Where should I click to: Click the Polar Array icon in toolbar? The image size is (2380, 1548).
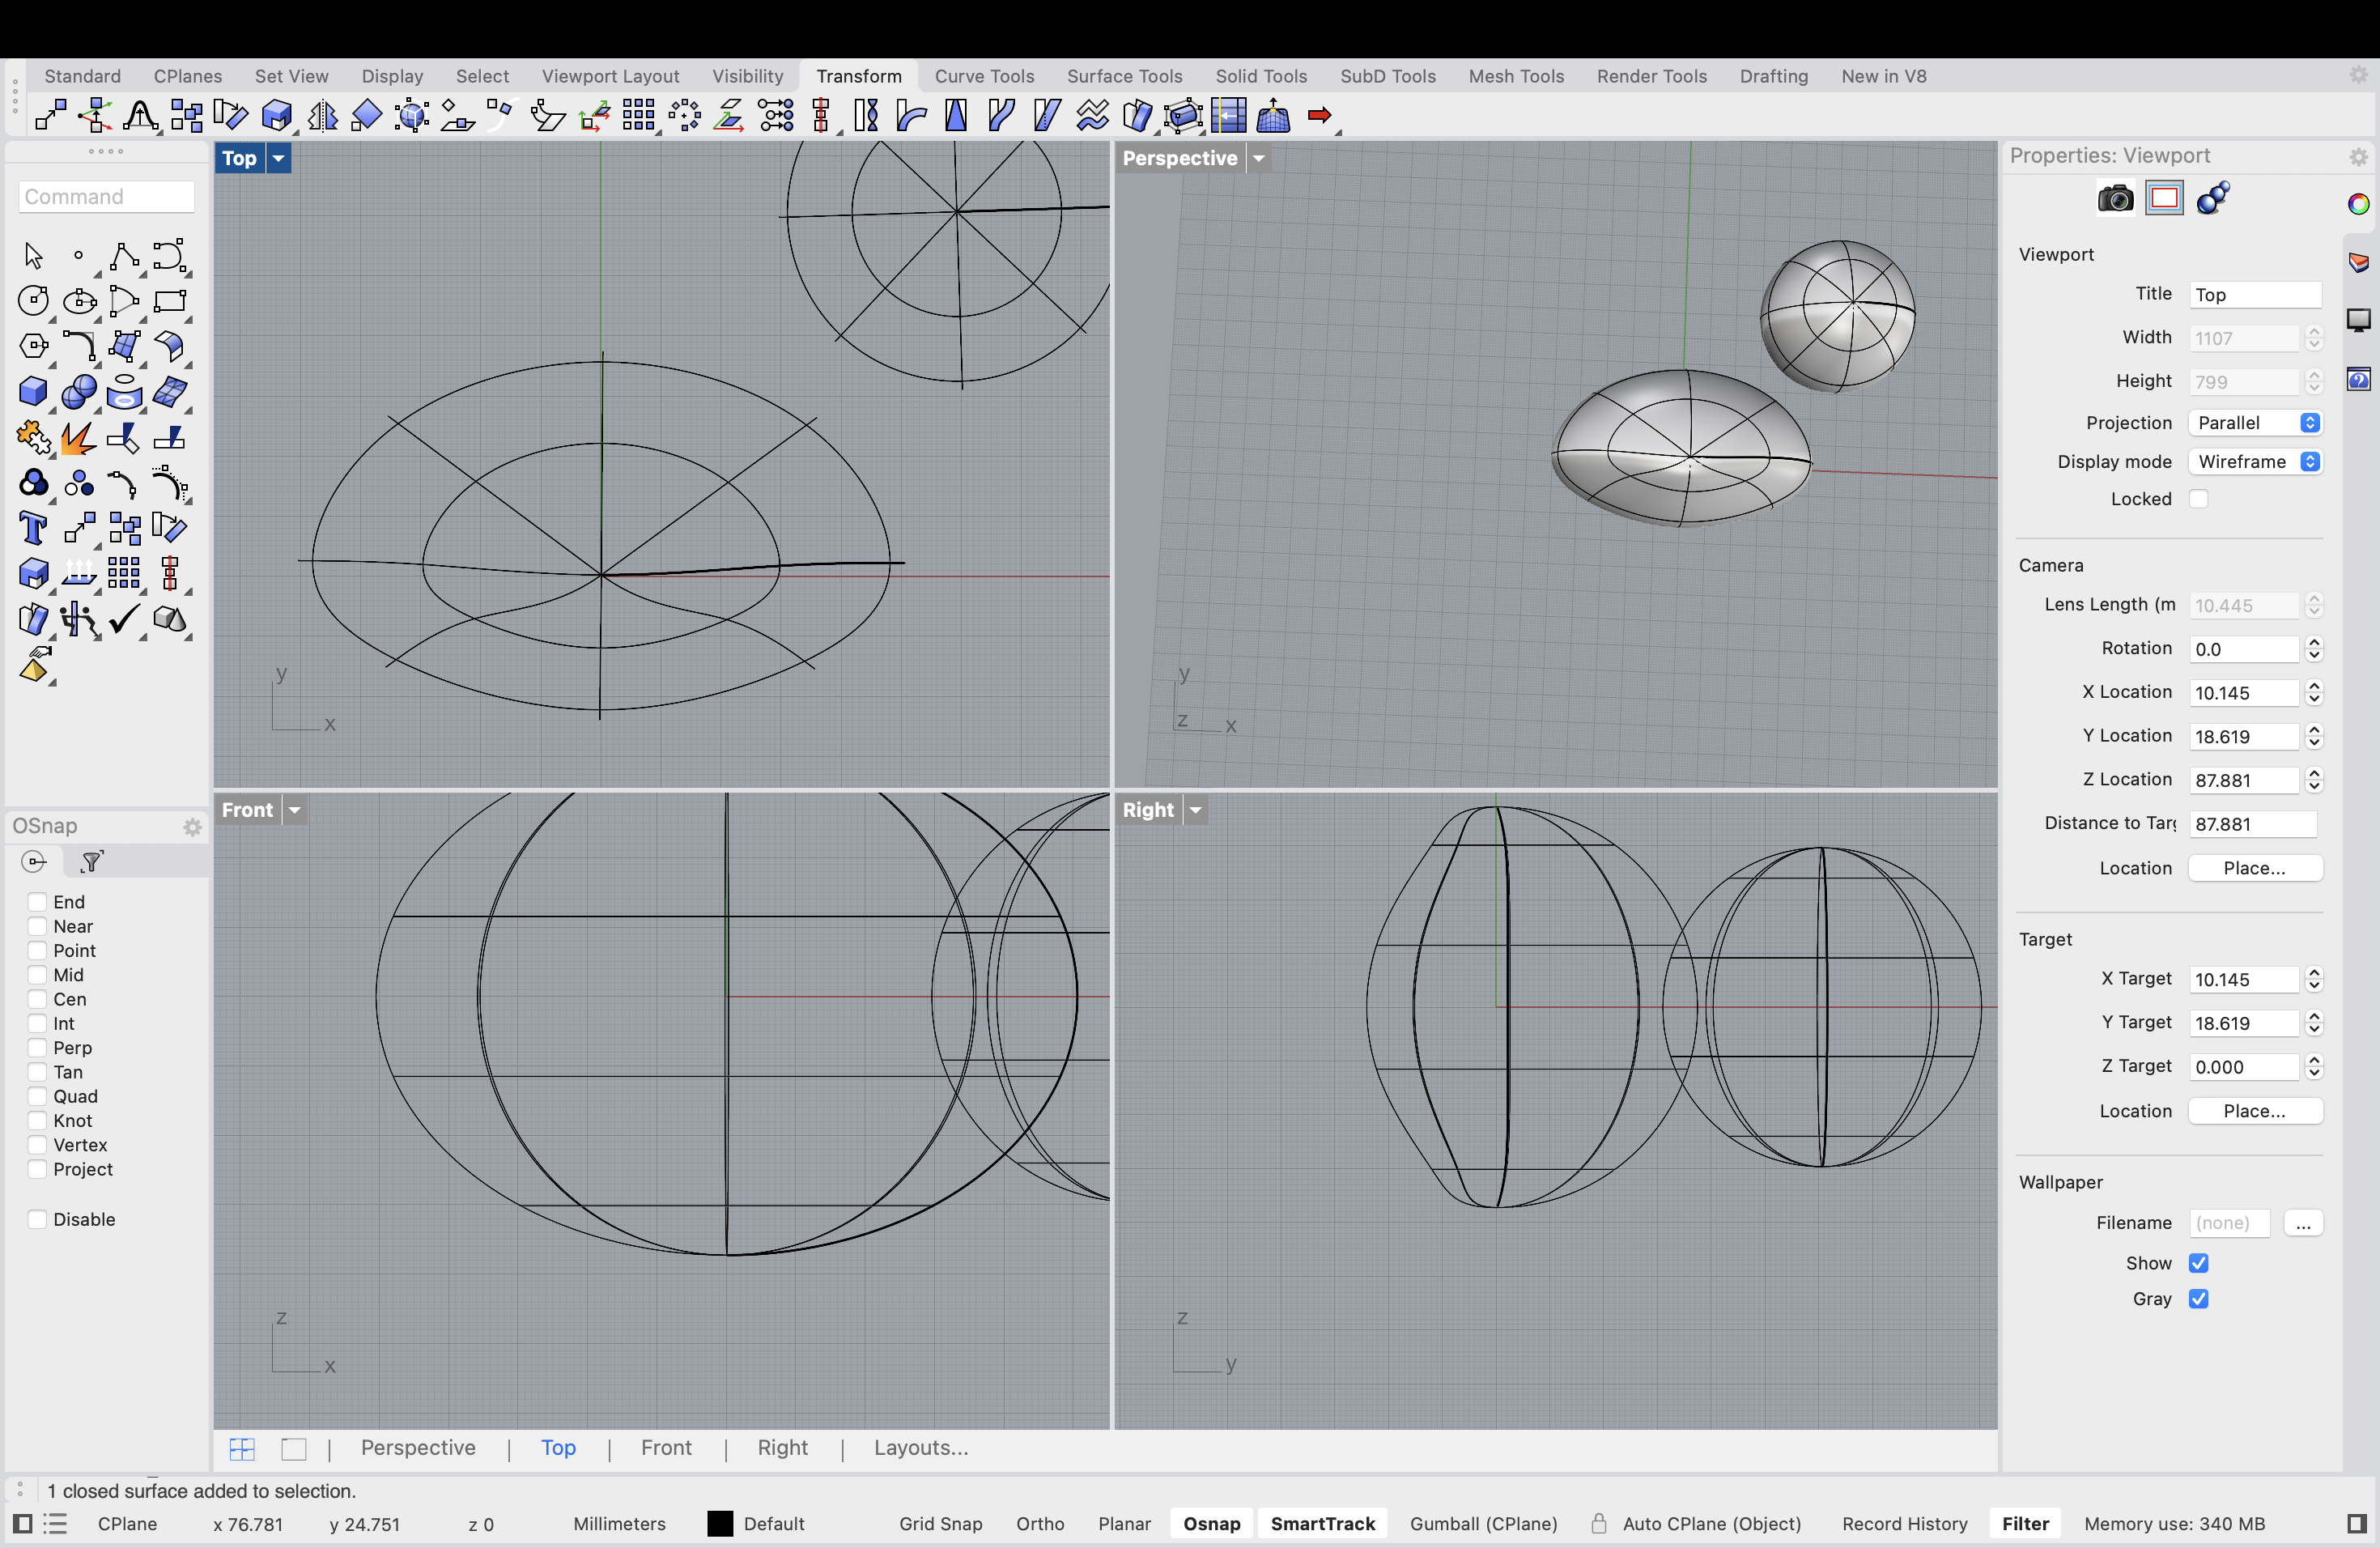[684, 116]
